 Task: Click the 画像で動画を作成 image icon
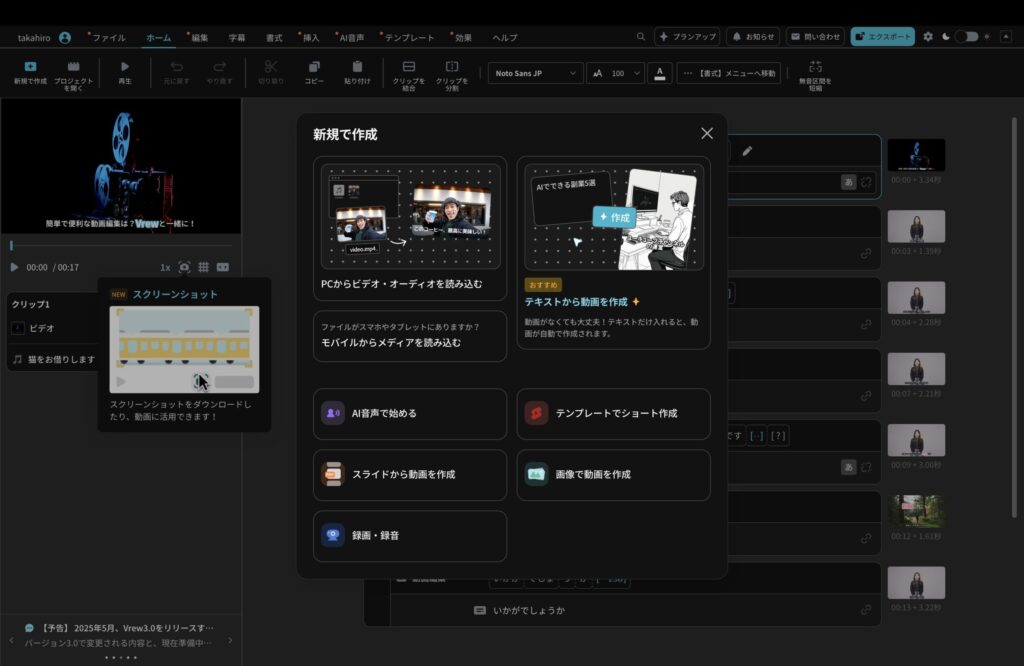point(536,474)
